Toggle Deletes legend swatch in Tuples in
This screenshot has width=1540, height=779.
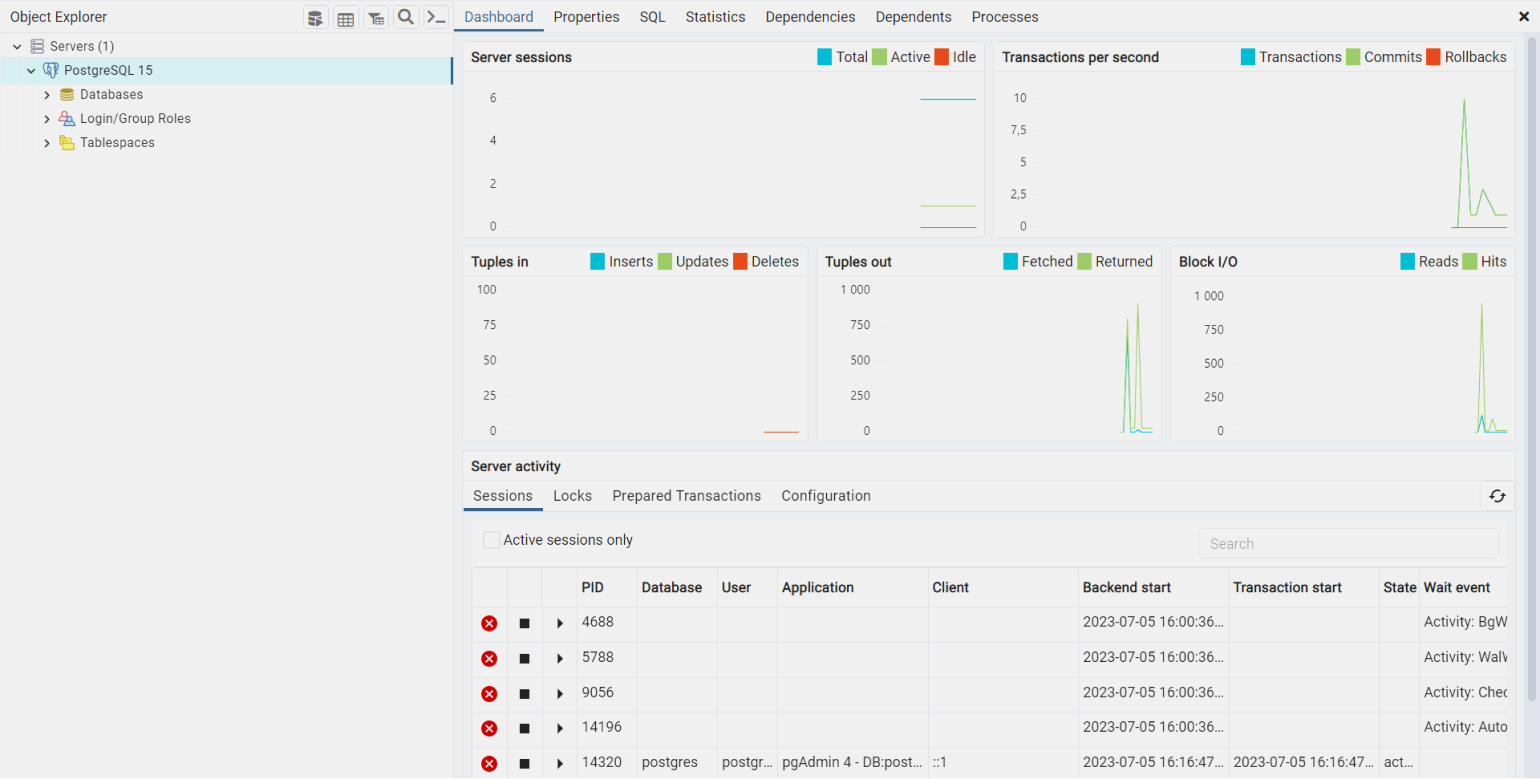pos(740,262)
